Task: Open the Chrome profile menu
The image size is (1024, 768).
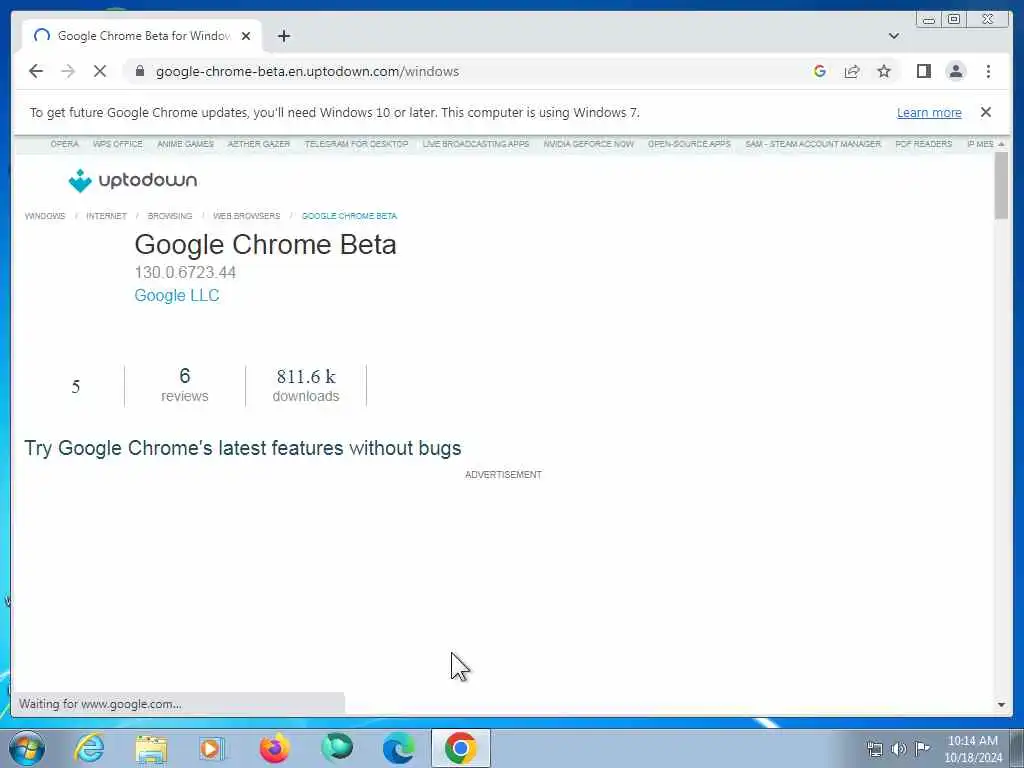Action: 956,71
